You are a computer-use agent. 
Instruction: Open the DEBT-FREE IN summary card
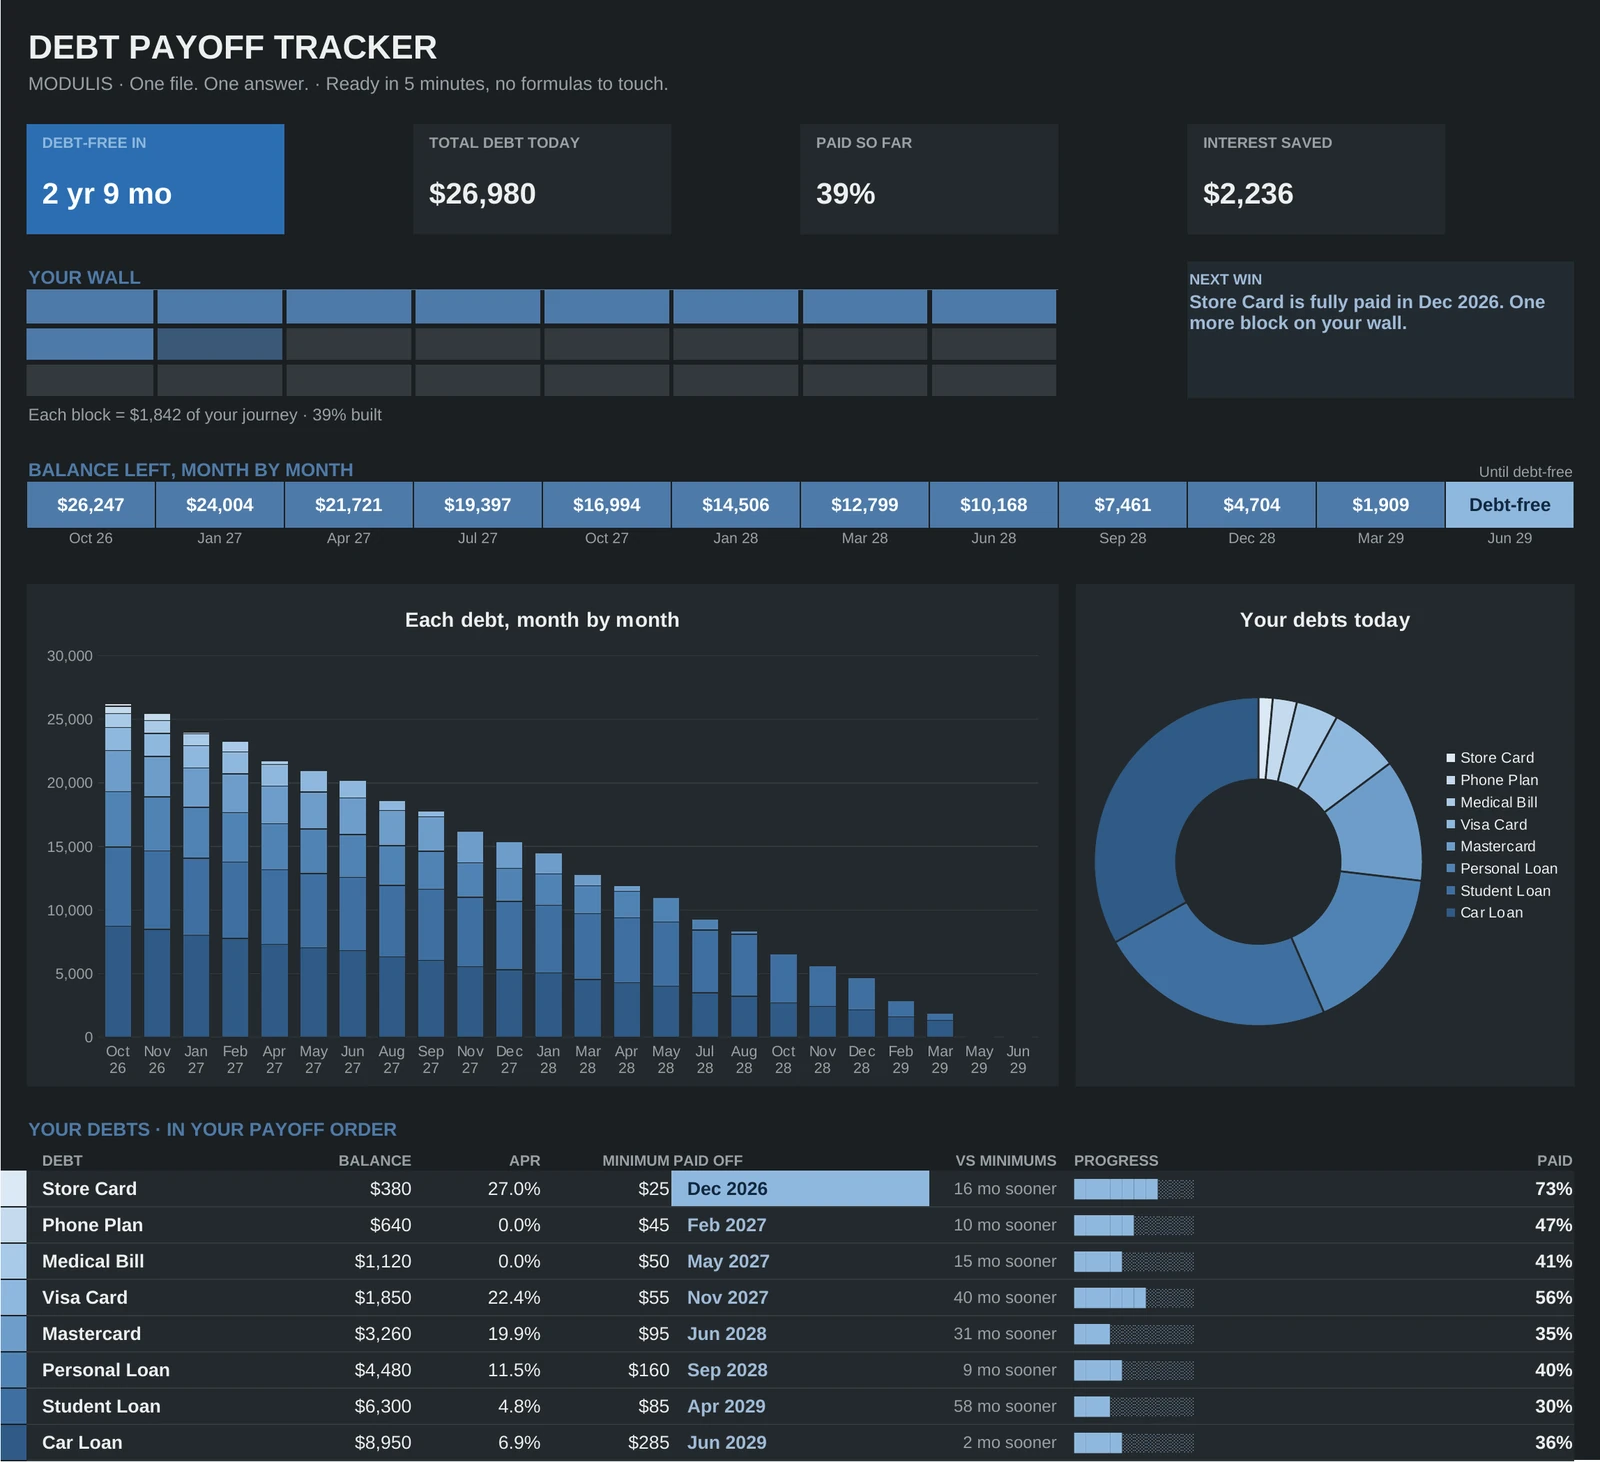click(x=155, y=179)
